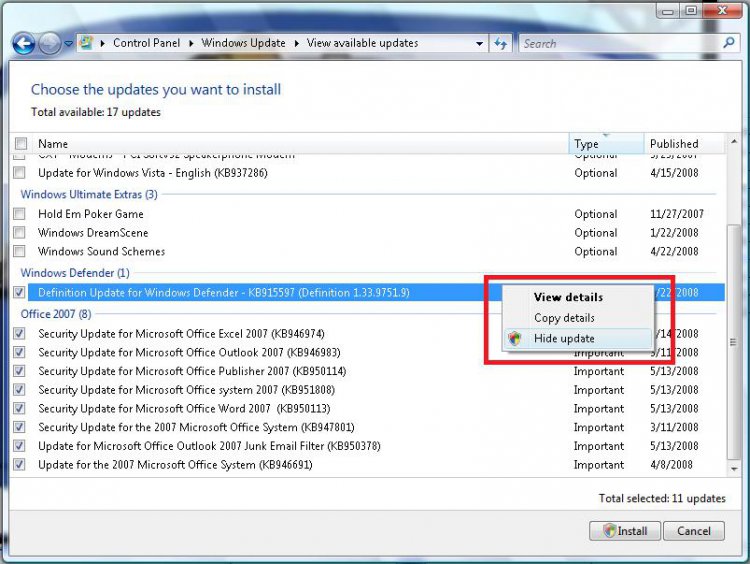This screenshot has height=564, width=750.
Task: Click the scrollbar down arrow
Action: pos(734,469)
